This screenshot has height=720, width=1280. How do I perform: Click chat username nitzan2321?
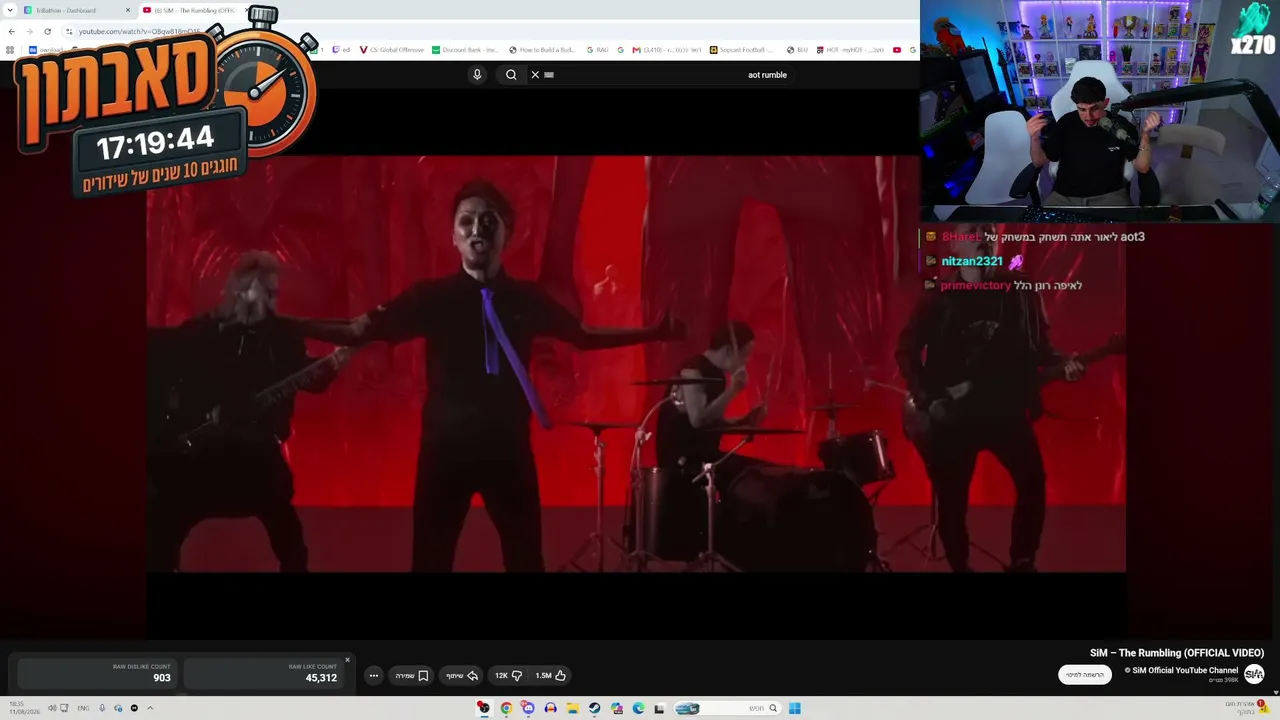(x=972, y=262)
